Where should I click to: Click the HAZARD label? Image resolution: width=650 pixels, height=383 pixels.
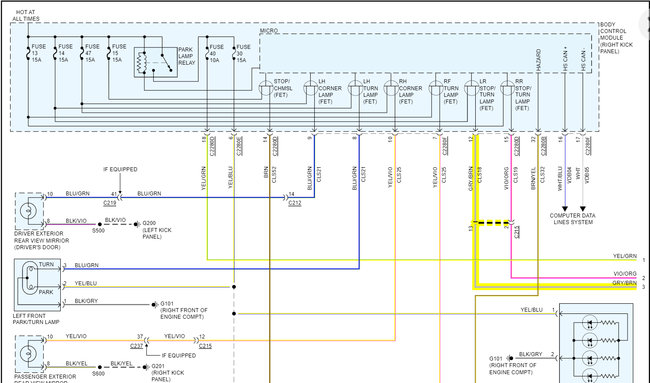(x=538, y=60)
